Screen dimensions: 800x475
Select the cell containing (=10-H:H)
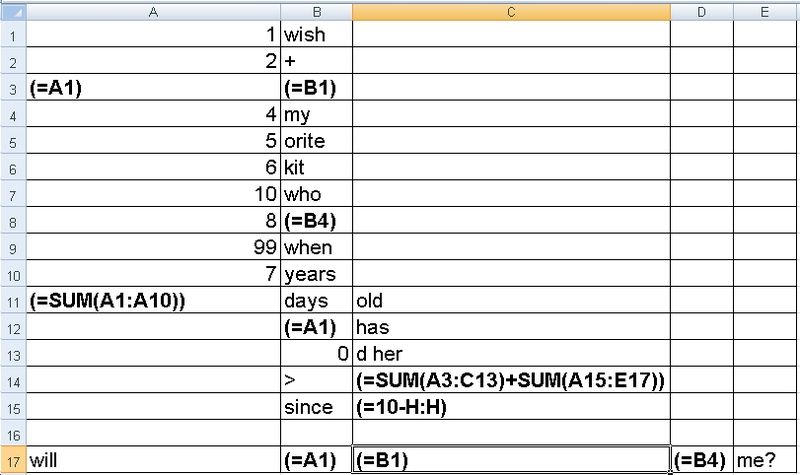[510, 405]
